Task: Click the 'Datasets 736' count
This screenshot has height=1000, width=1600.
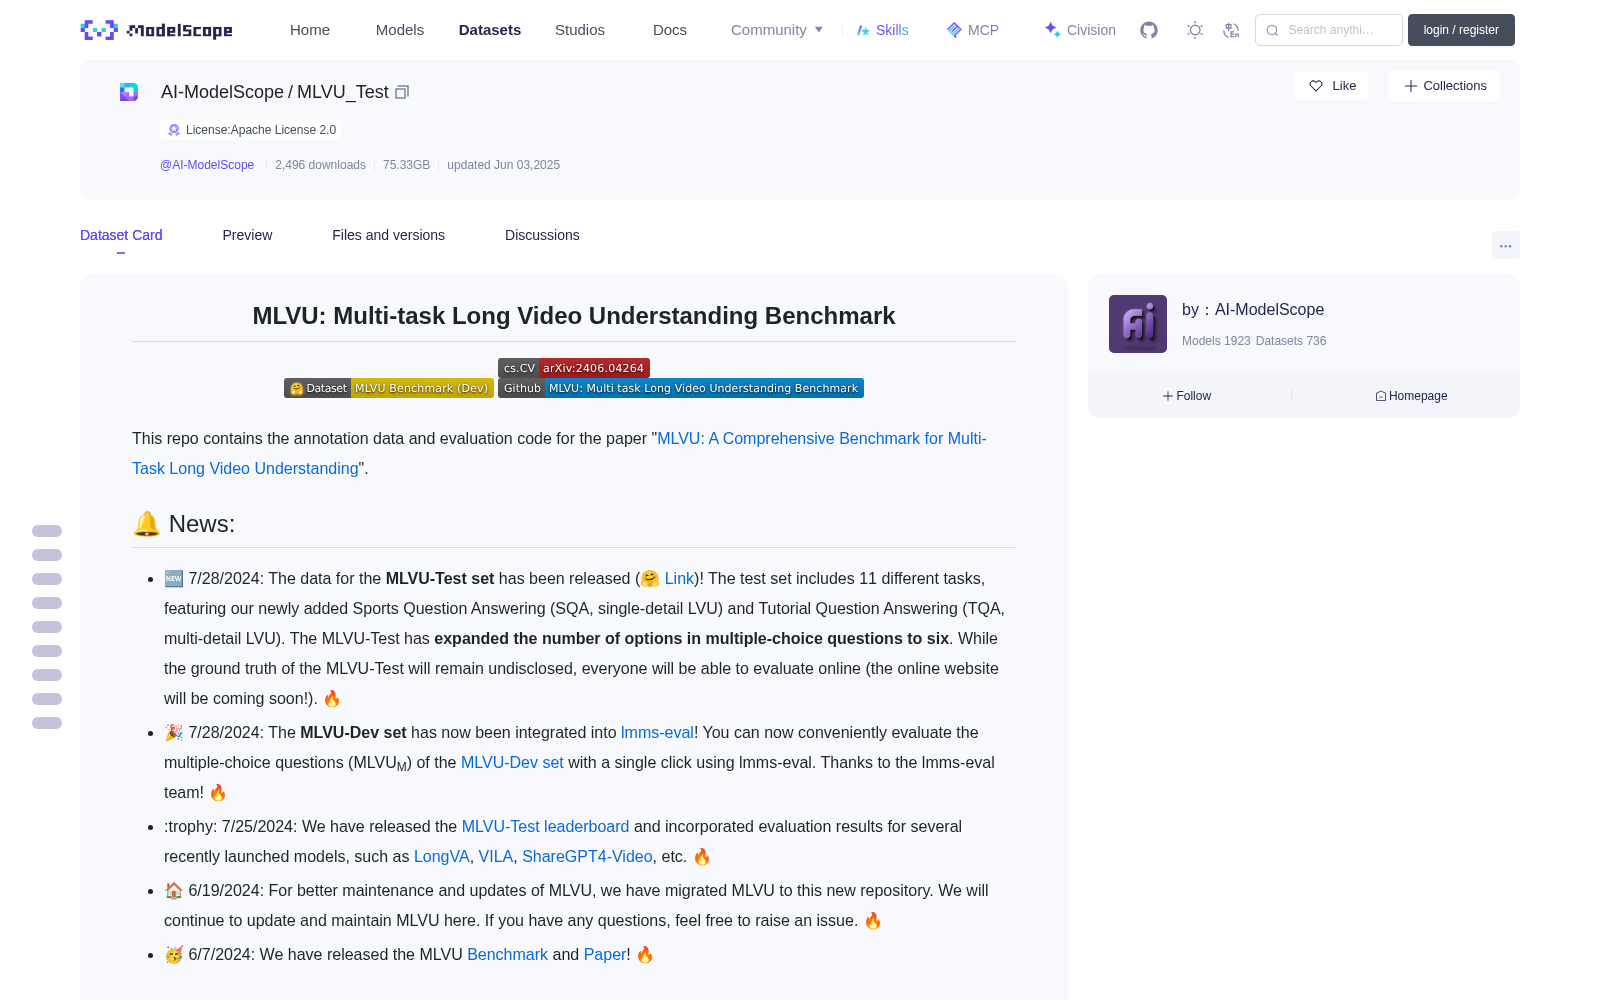Action: pos(1291,341)
